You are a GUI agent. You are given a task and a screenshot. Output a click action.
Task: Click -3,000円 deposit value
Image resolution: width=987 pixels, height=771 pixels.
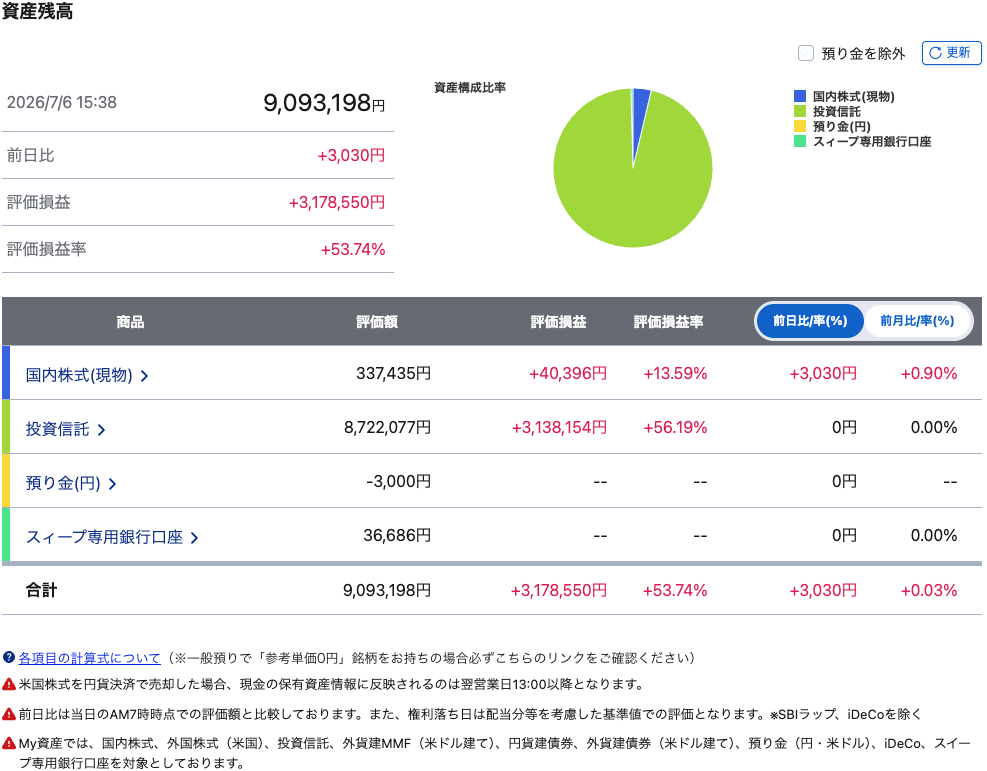[398, 482]
